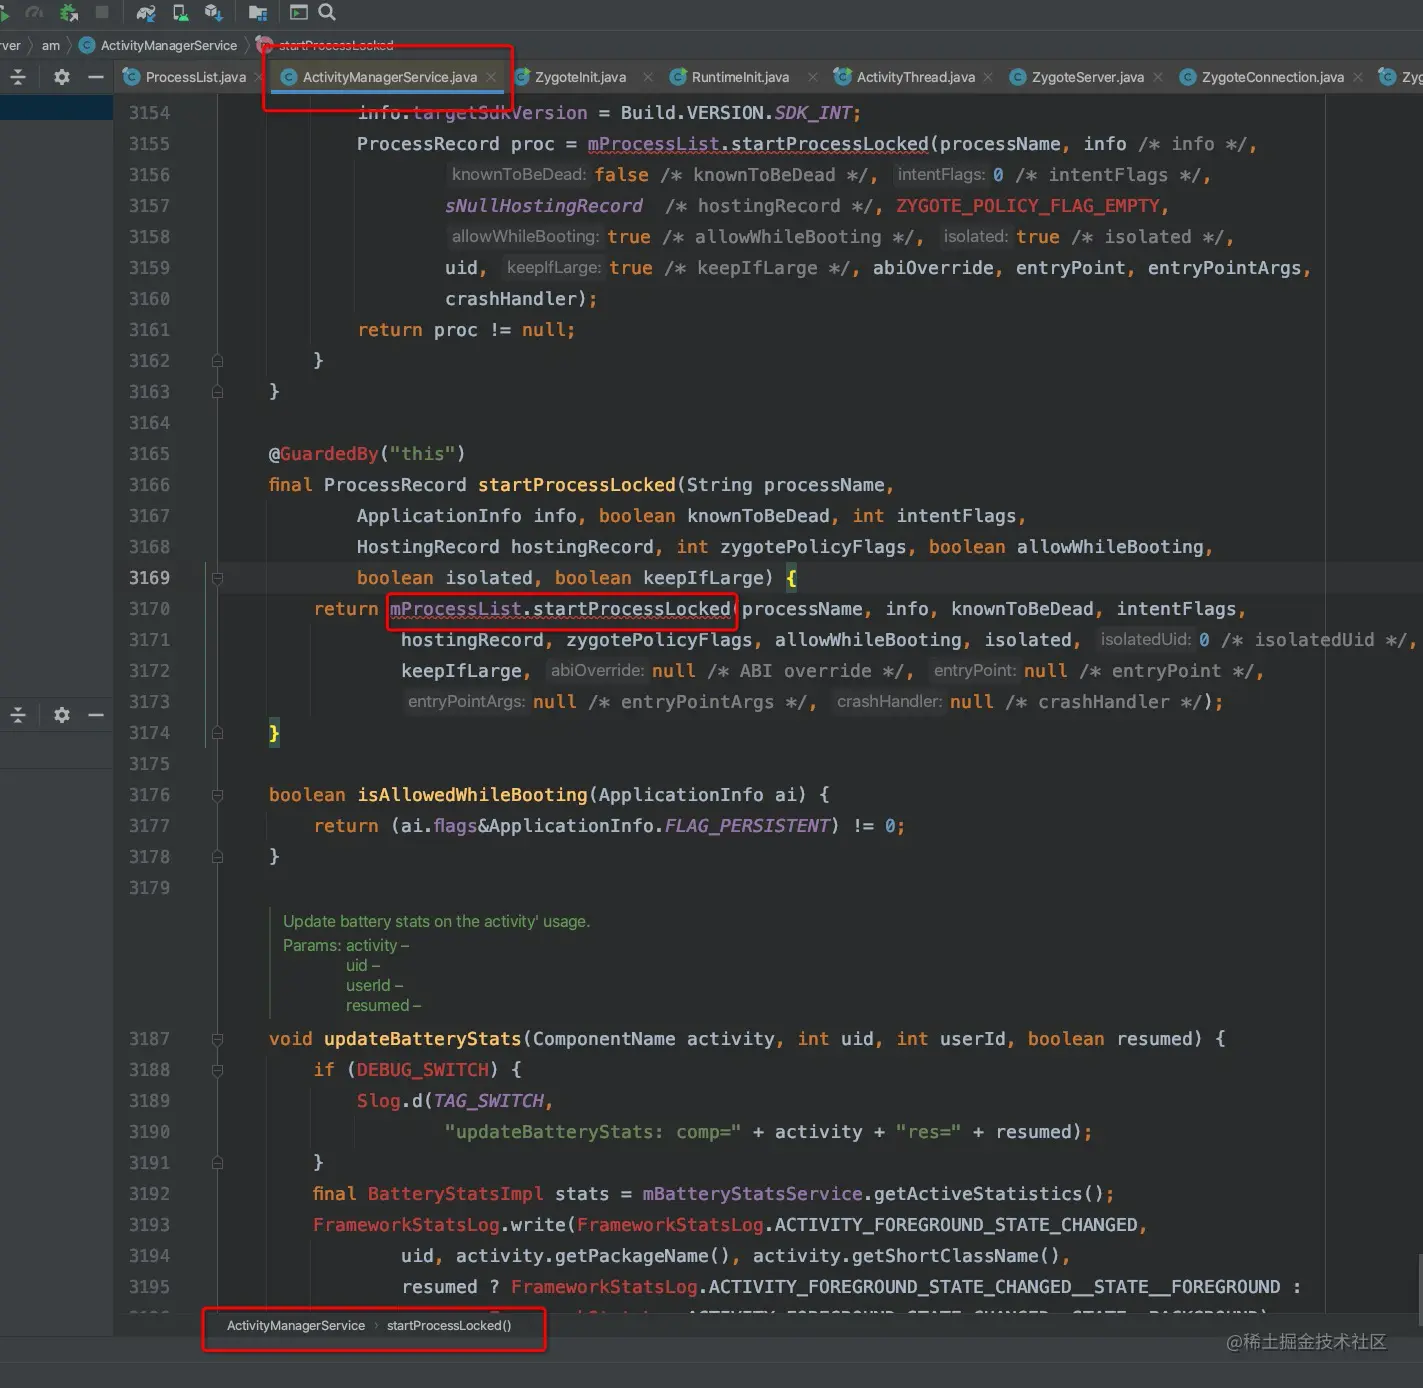Click SDK_INT on line 3154
Screen dimensions: 1423x1388
click(x=813, y=113)
